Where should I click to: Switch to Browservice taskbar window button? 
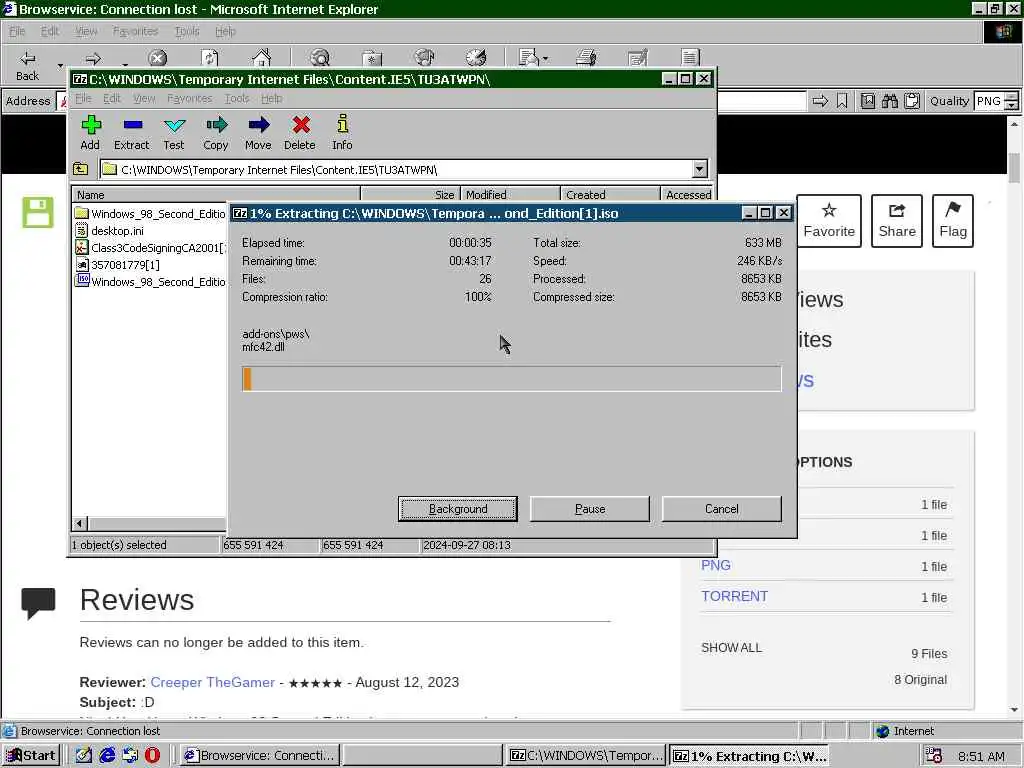click(x=260, y=756)
